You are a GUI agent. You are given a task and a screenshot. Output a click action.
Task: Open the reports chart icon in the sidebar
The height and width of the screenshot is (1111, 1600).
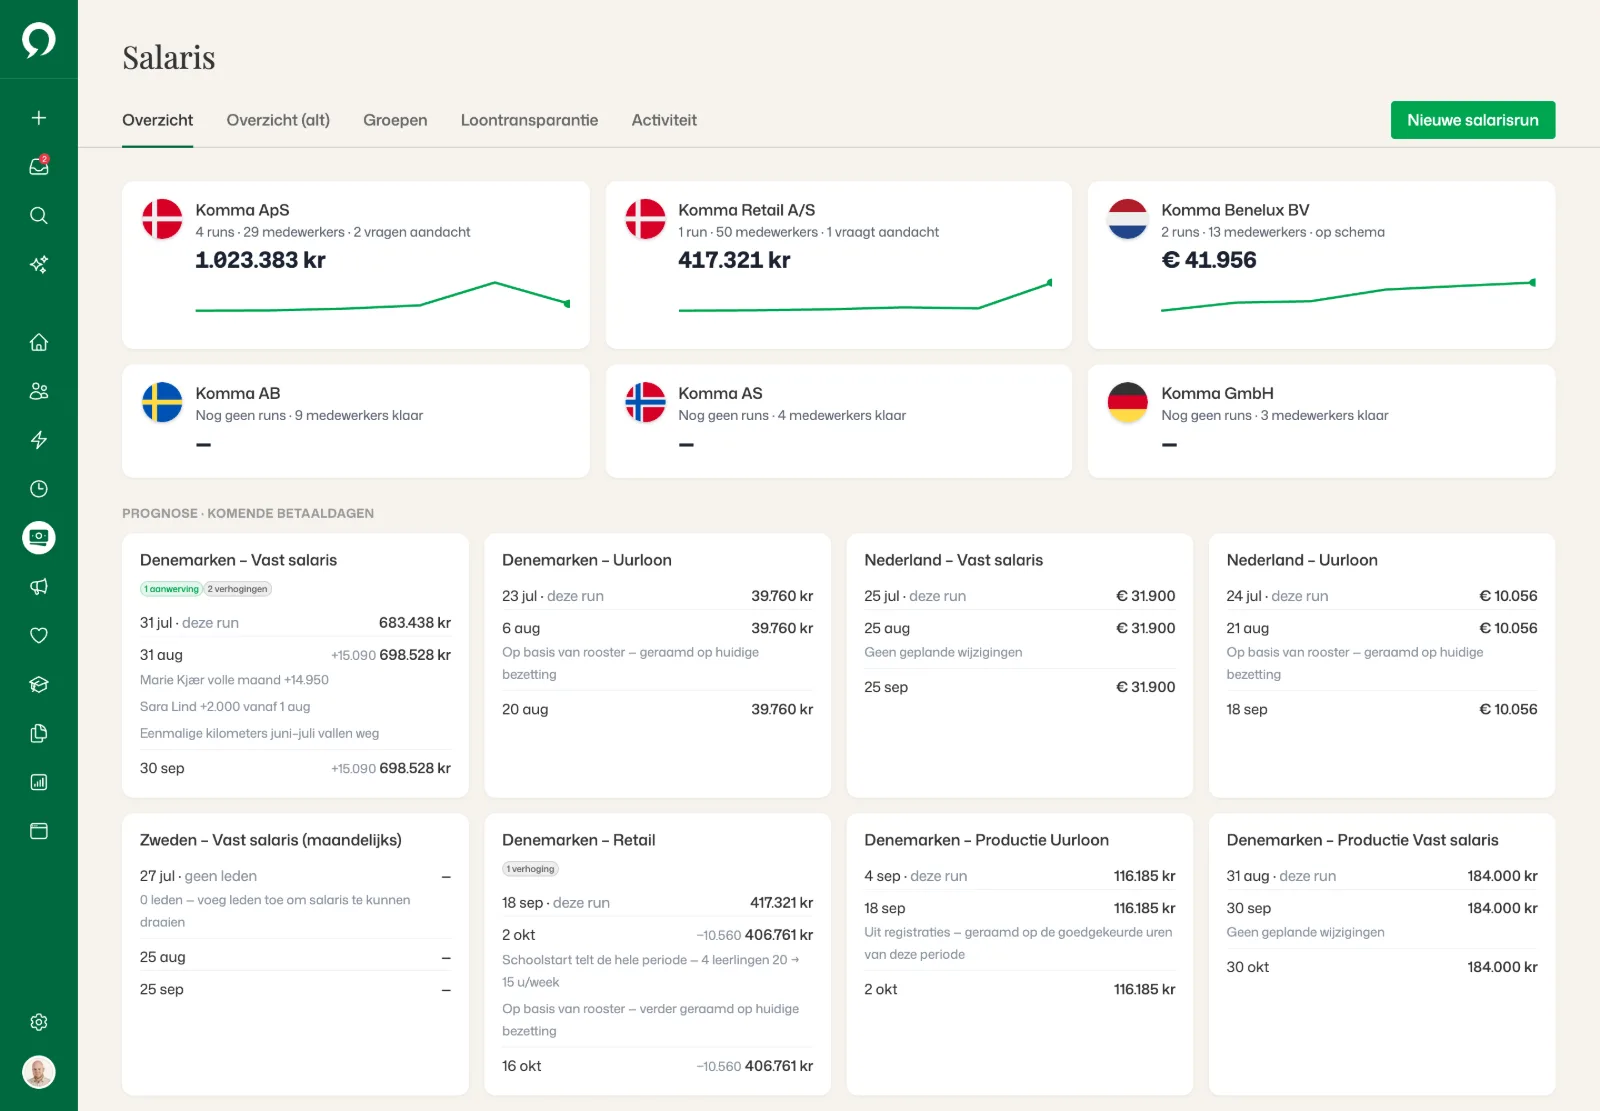pos(39,782)
